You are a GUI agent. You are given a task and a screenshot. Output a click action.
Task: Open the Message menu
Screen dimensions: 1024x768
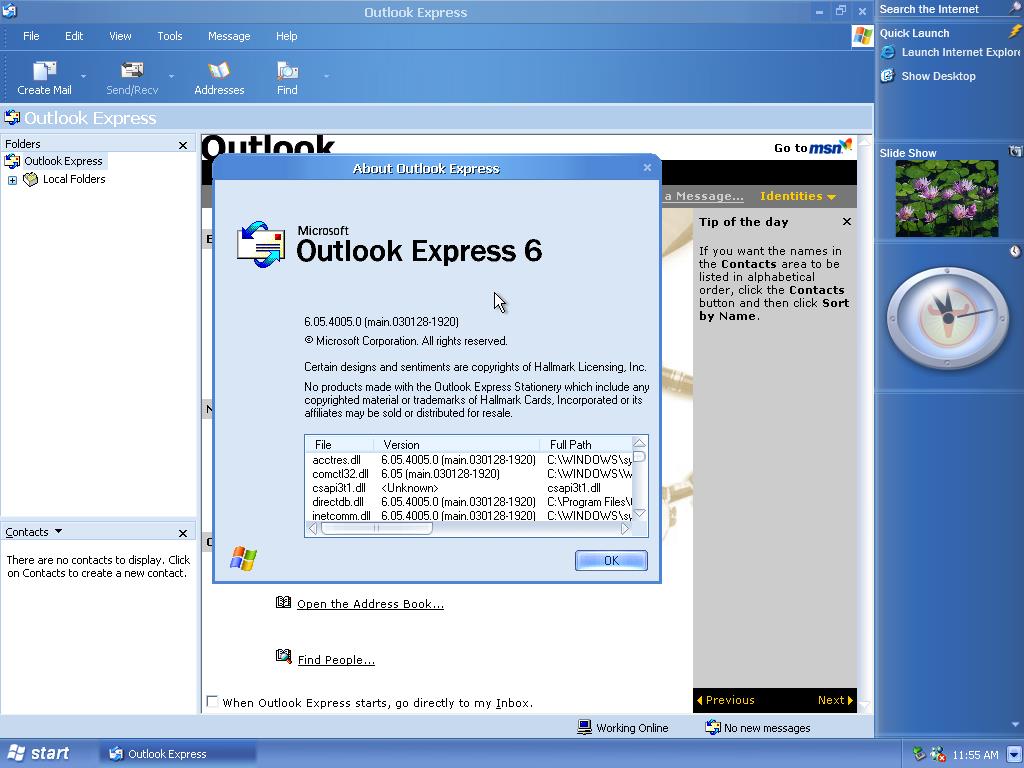(x=229, y=36)
